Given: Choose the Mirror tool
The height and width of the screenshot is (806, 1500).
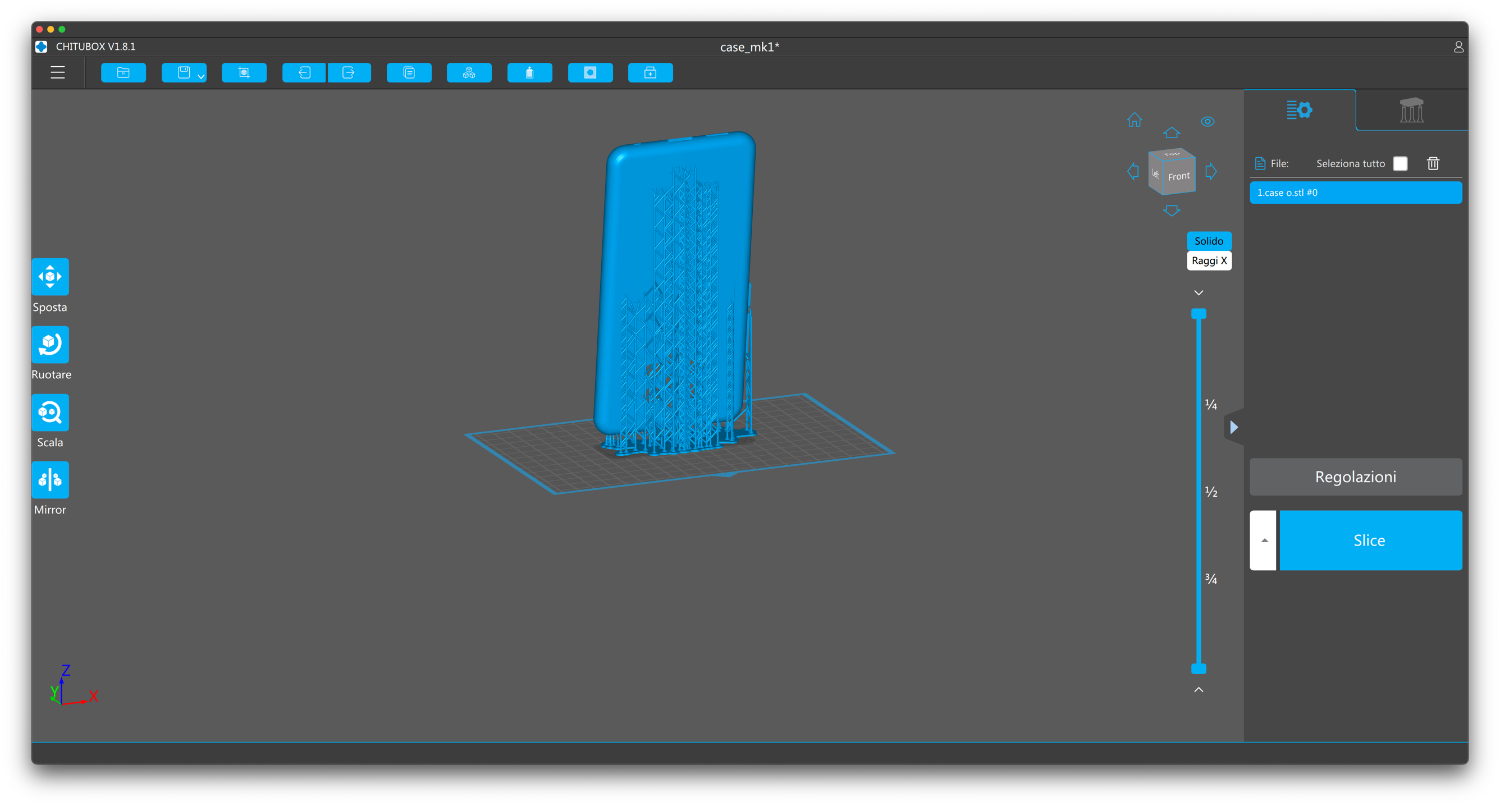Looking at the screenshot, I should [50, 480].
